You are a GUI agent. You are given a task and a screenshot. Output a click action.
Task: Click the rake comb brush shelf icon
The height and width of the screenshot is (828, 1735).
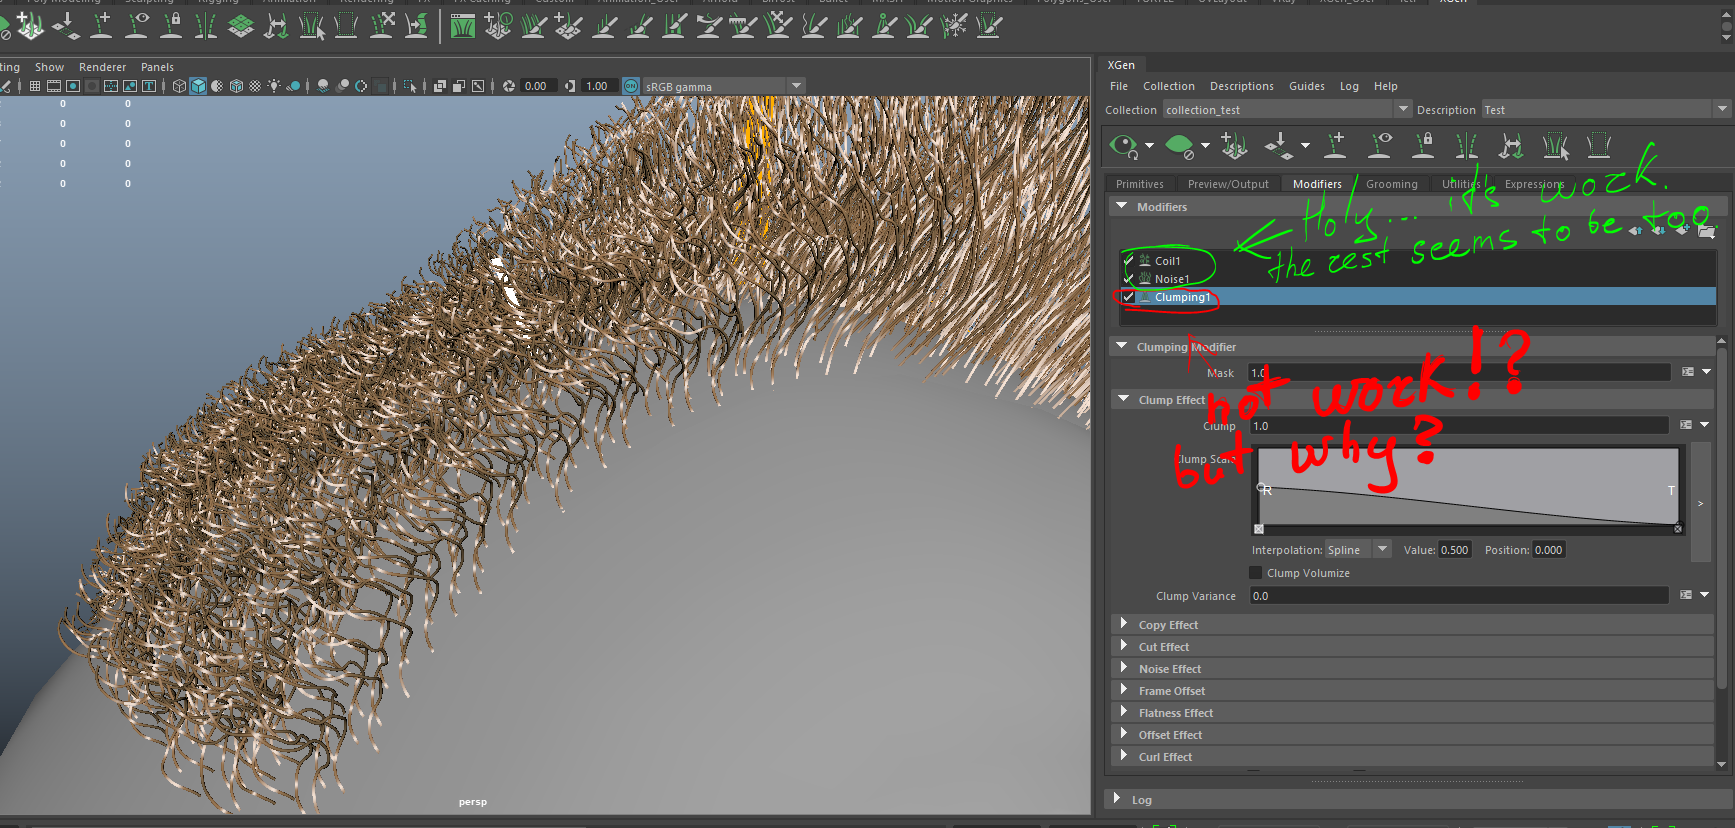(x=744, y=26)
